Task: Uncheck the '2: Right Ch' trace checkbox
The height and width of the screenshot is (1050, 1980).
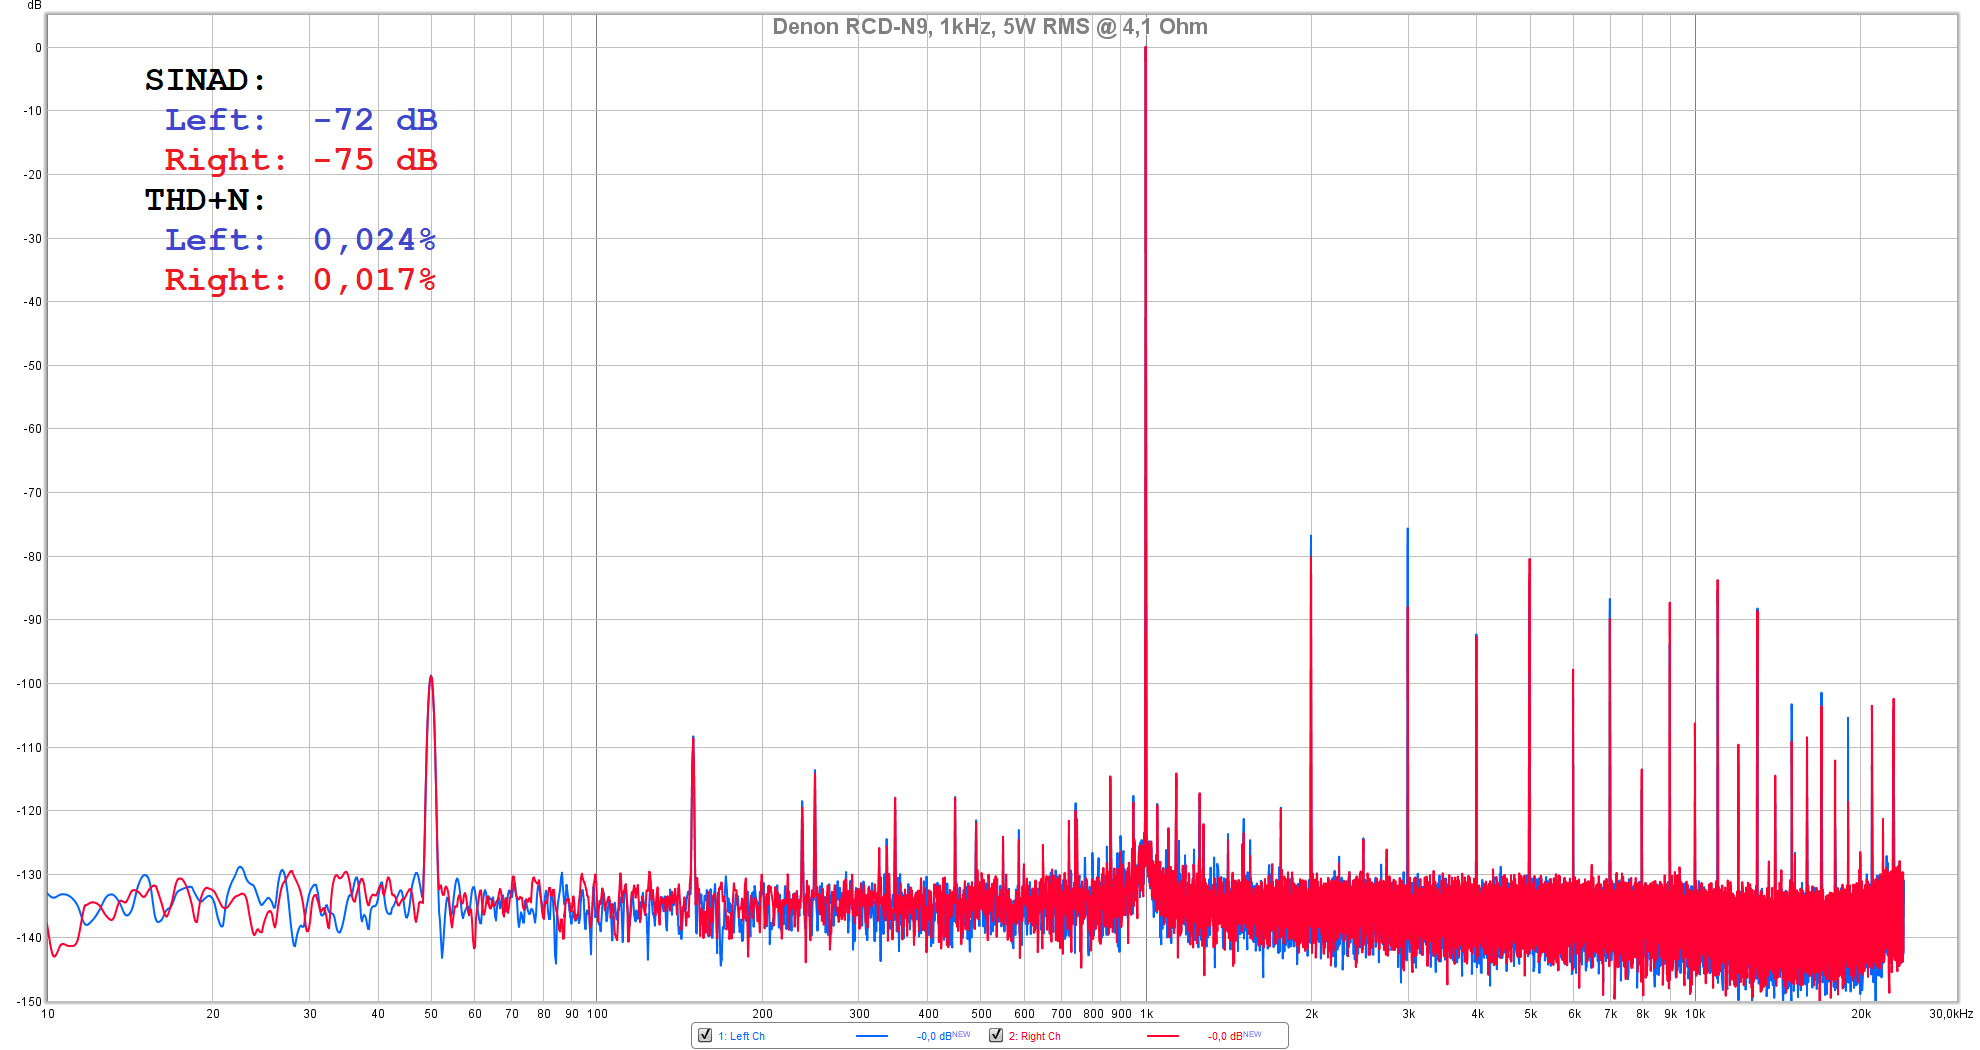Action: 996,1035
